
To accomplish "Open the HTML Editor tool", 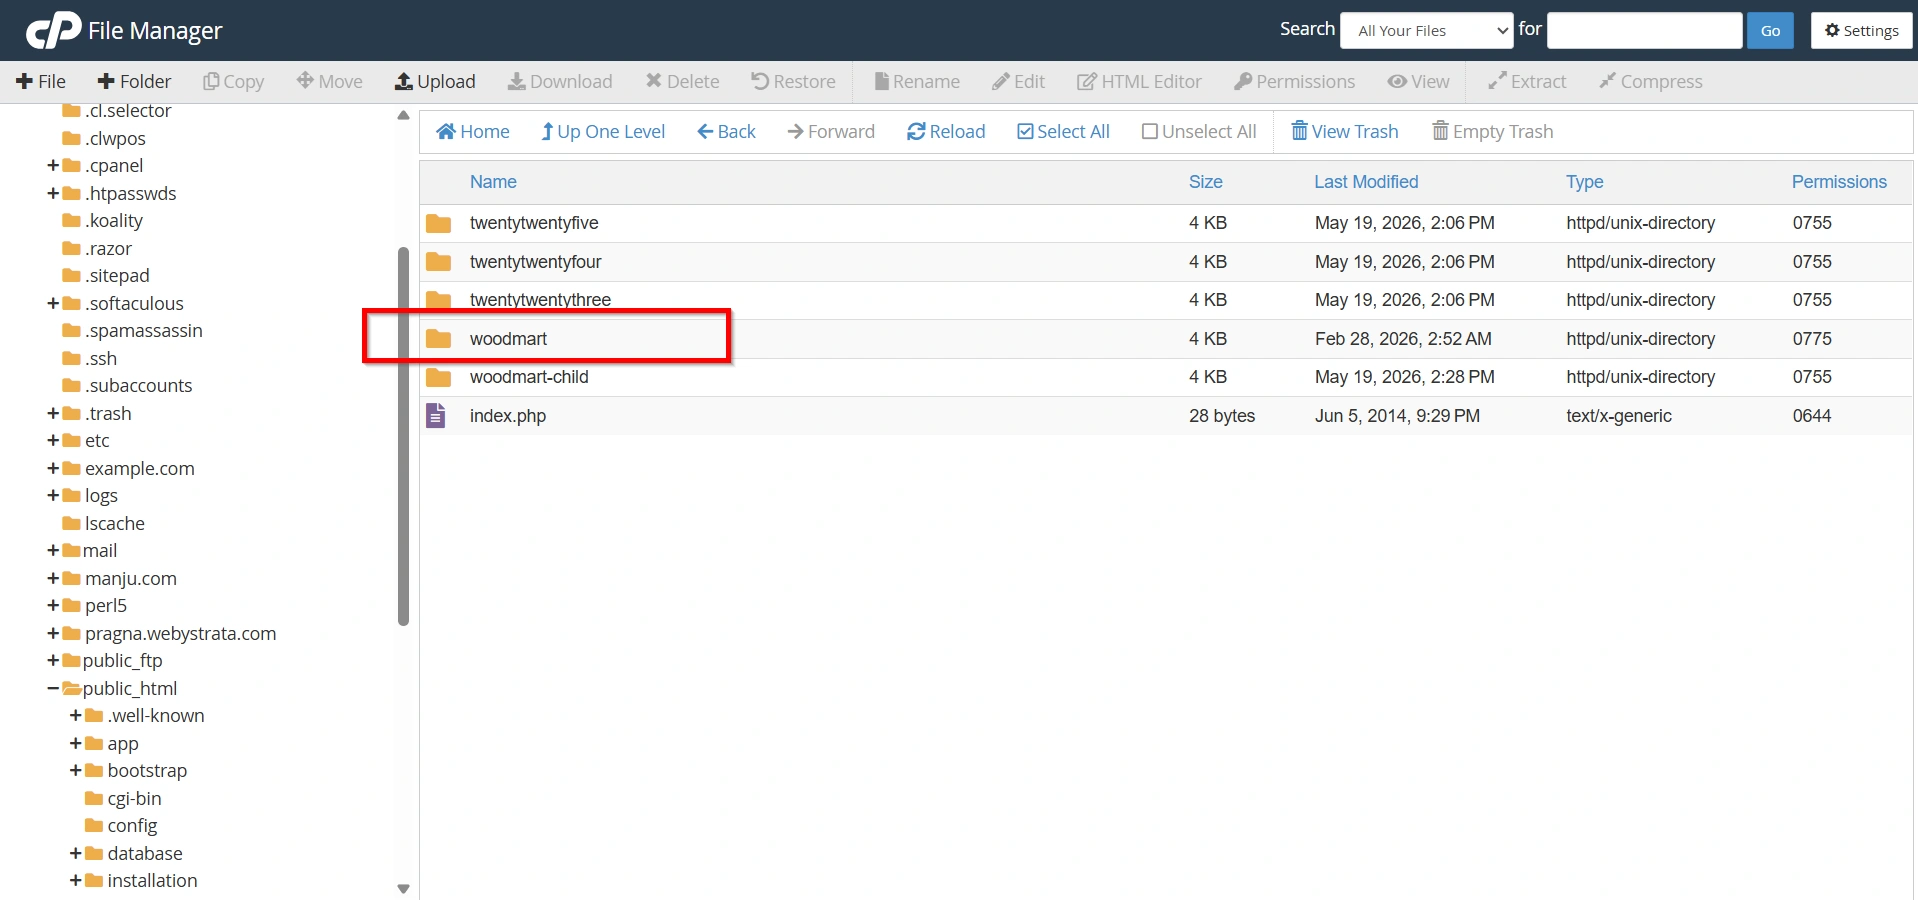I will [1139, 81].
